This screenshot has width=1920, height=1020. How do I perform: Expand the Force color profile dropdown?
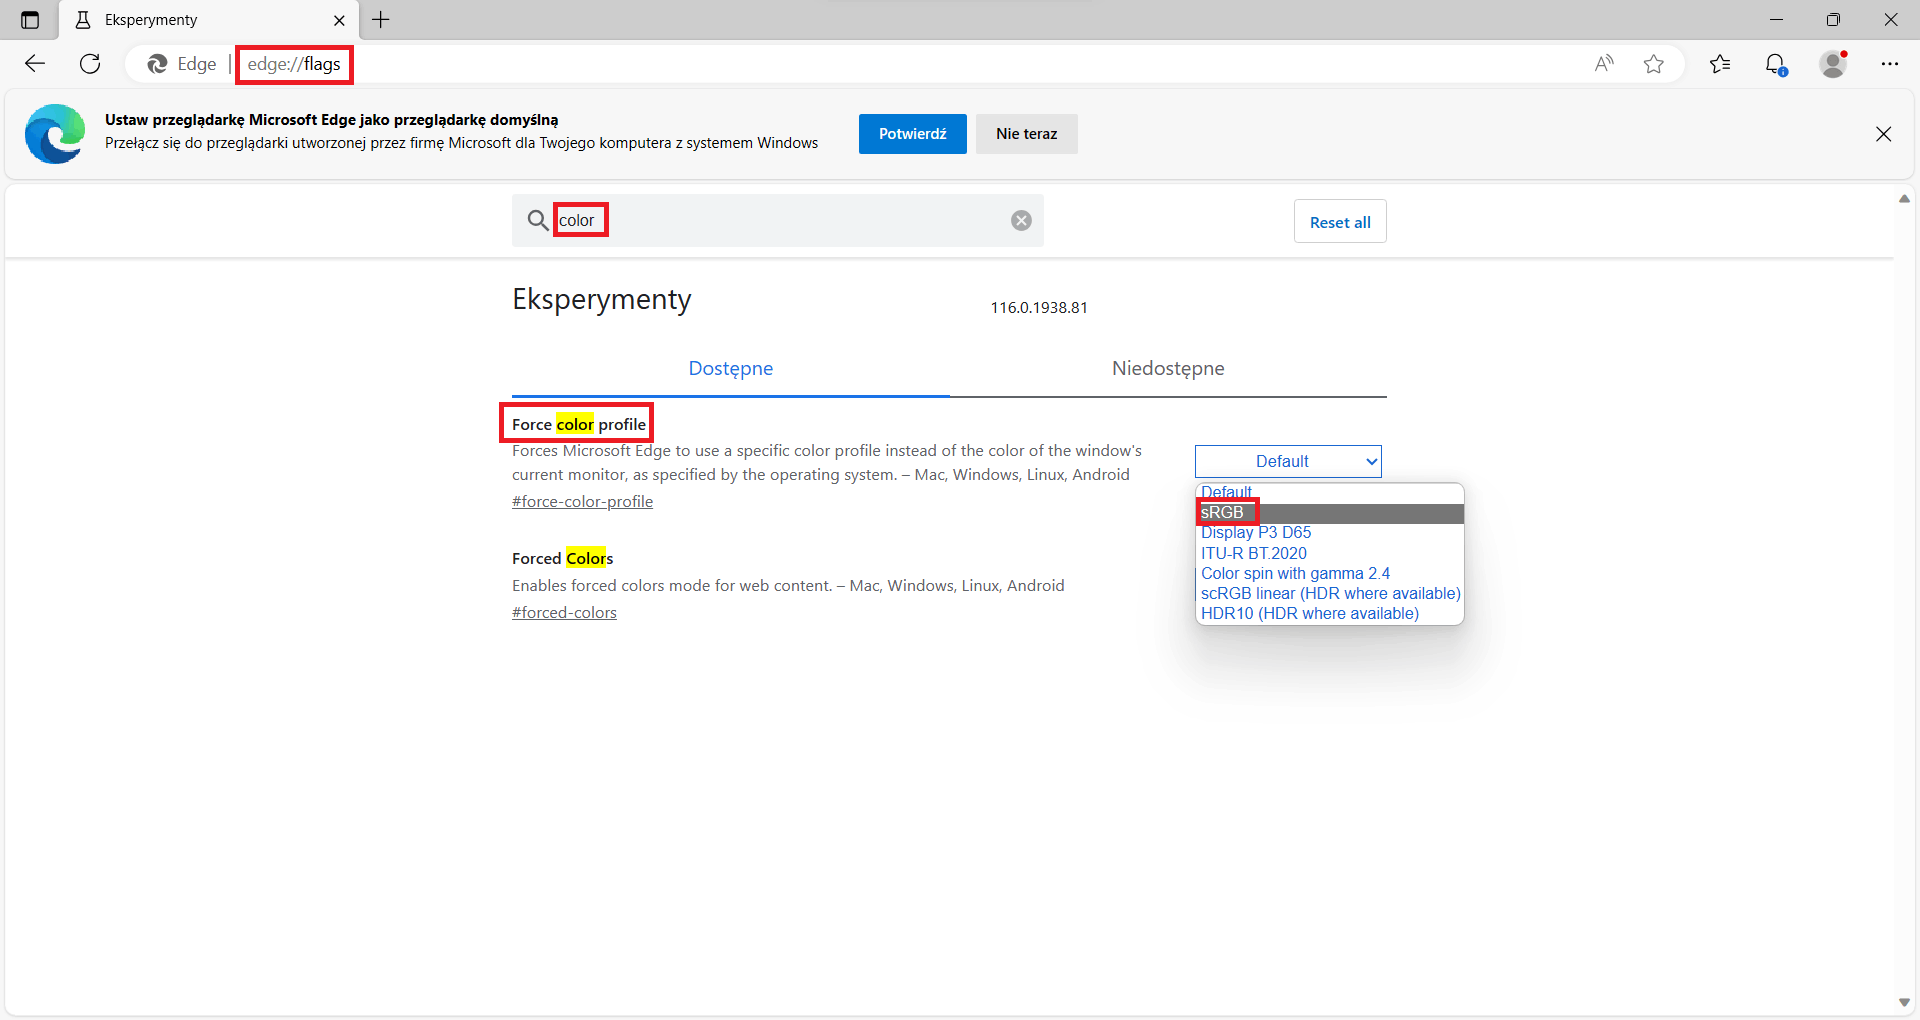1288,461
